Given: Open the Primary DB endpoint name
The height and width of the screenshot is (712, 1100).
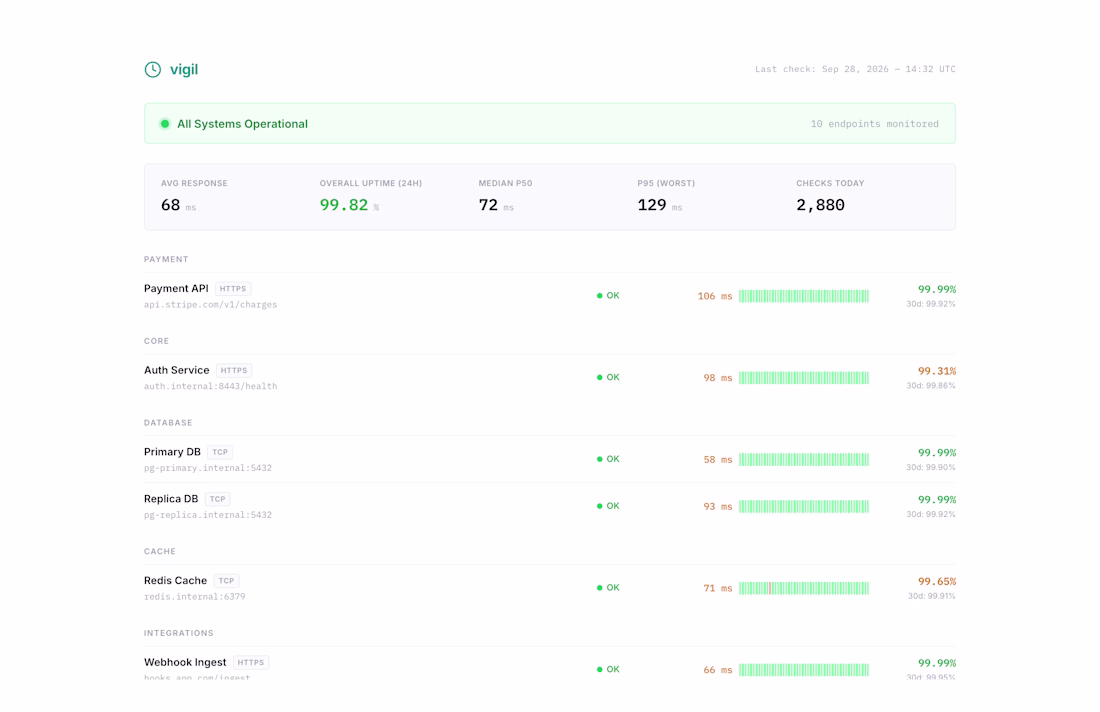Looking at the screenshot, I should (x=173, y=452).
